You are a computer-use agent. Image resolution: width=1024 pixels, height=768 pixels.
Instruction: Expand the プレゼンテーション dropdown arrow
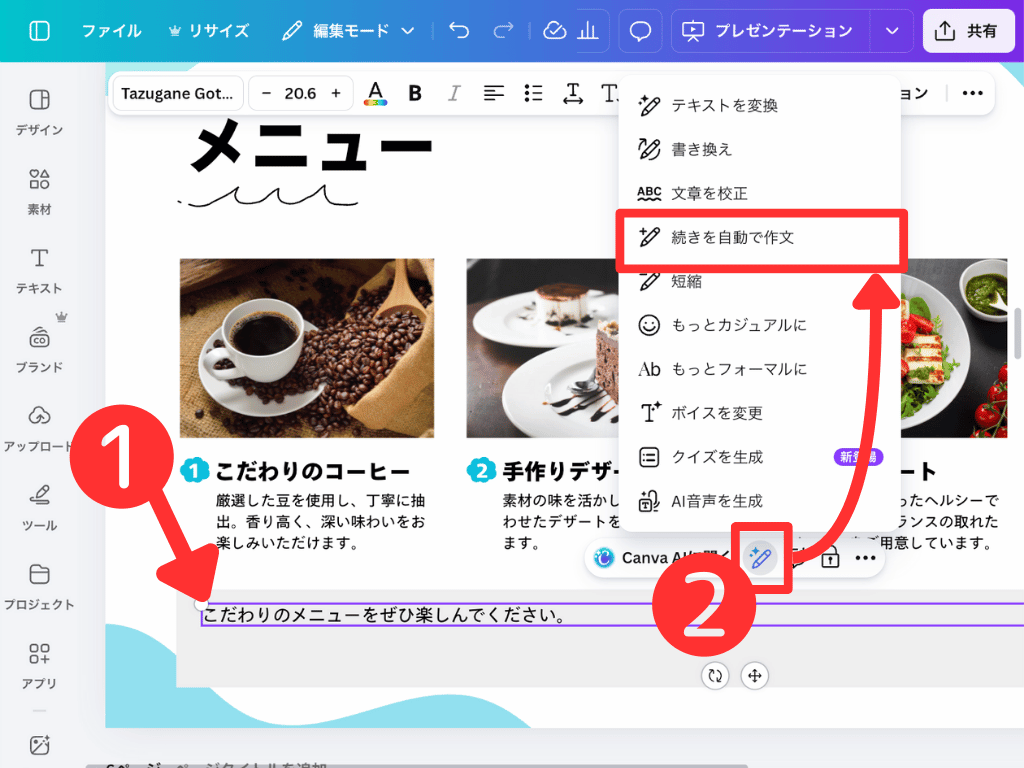tap(891, 30)
